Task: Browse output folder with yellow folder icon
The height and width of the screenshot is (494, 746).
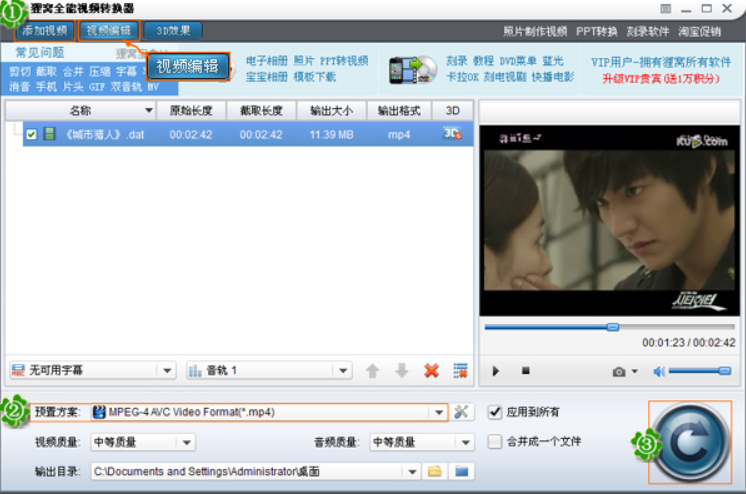Action: [435, 471]
